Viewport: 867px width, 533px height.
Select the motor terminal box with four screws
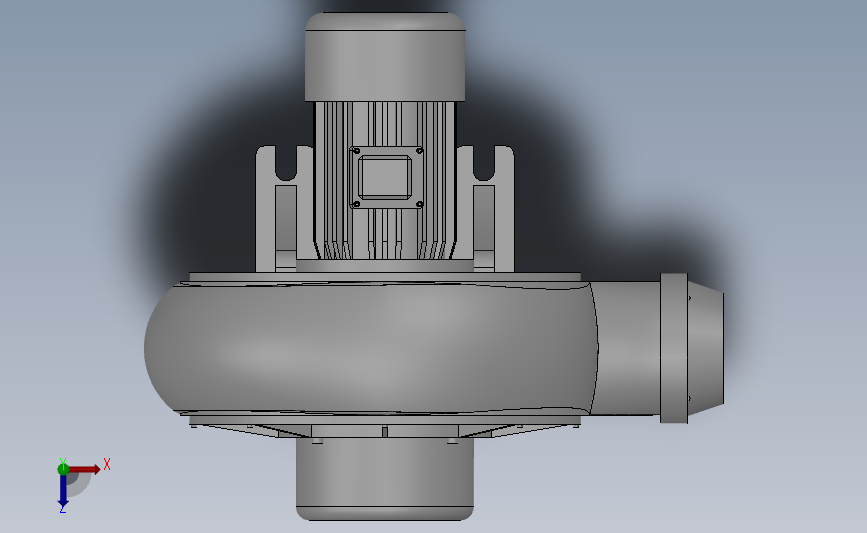(387, 177)
